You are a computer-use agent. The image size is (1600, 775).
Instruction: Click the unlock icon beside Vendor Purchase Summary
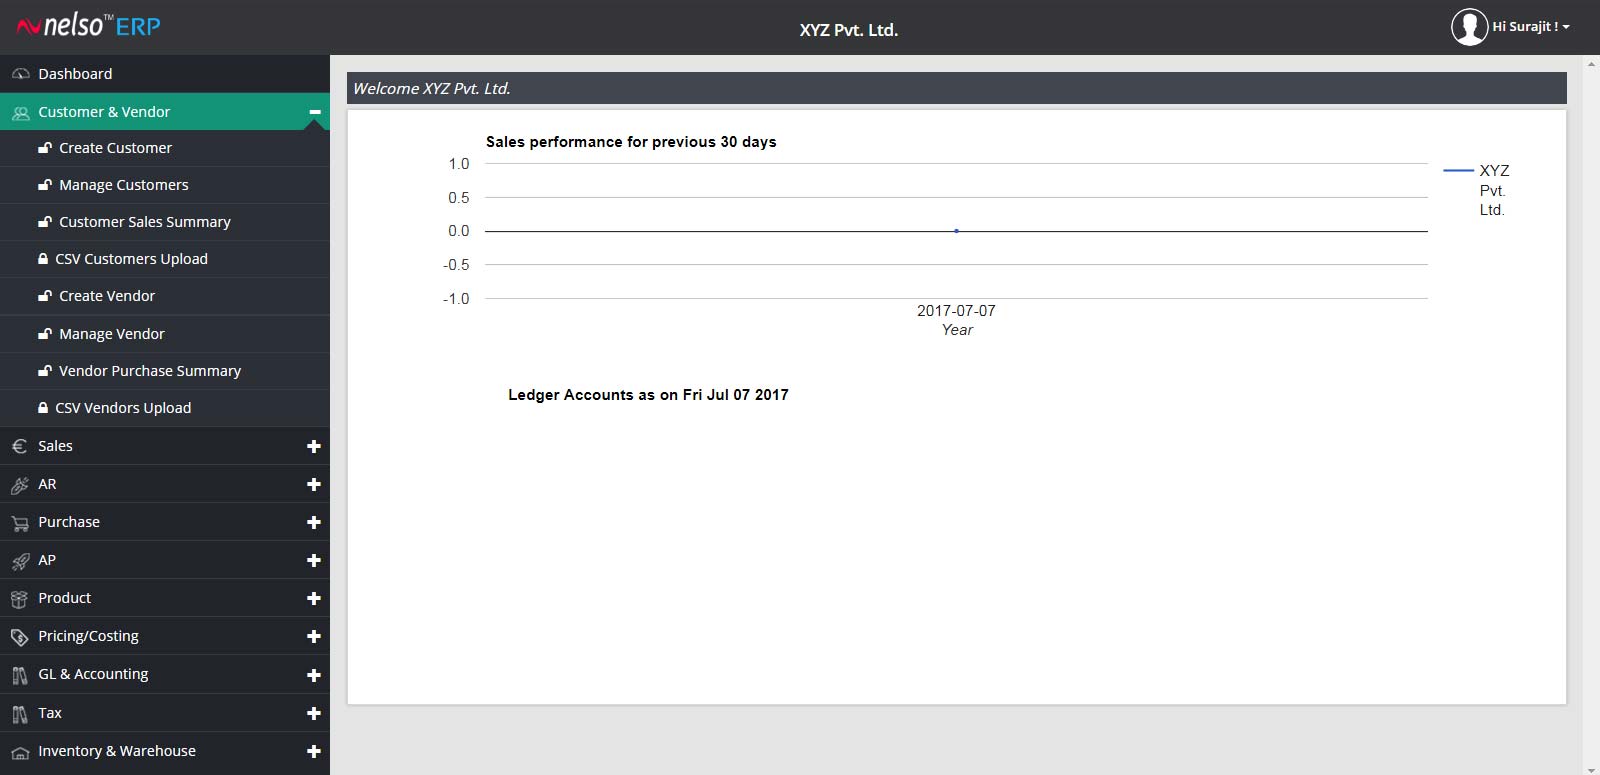click(44, 371)
